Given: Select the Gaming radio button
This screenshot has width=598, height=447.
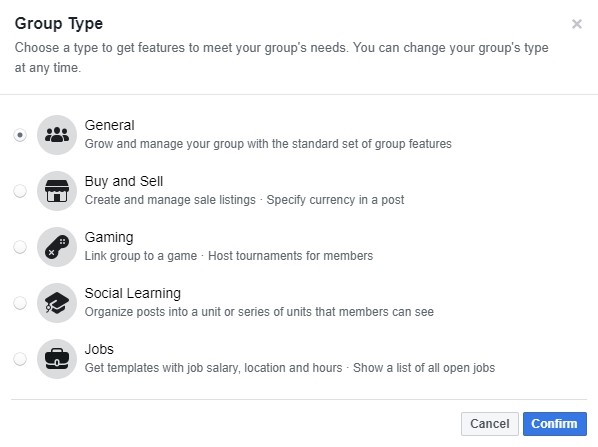Looking at the screenshot, I should click(20, 247).
